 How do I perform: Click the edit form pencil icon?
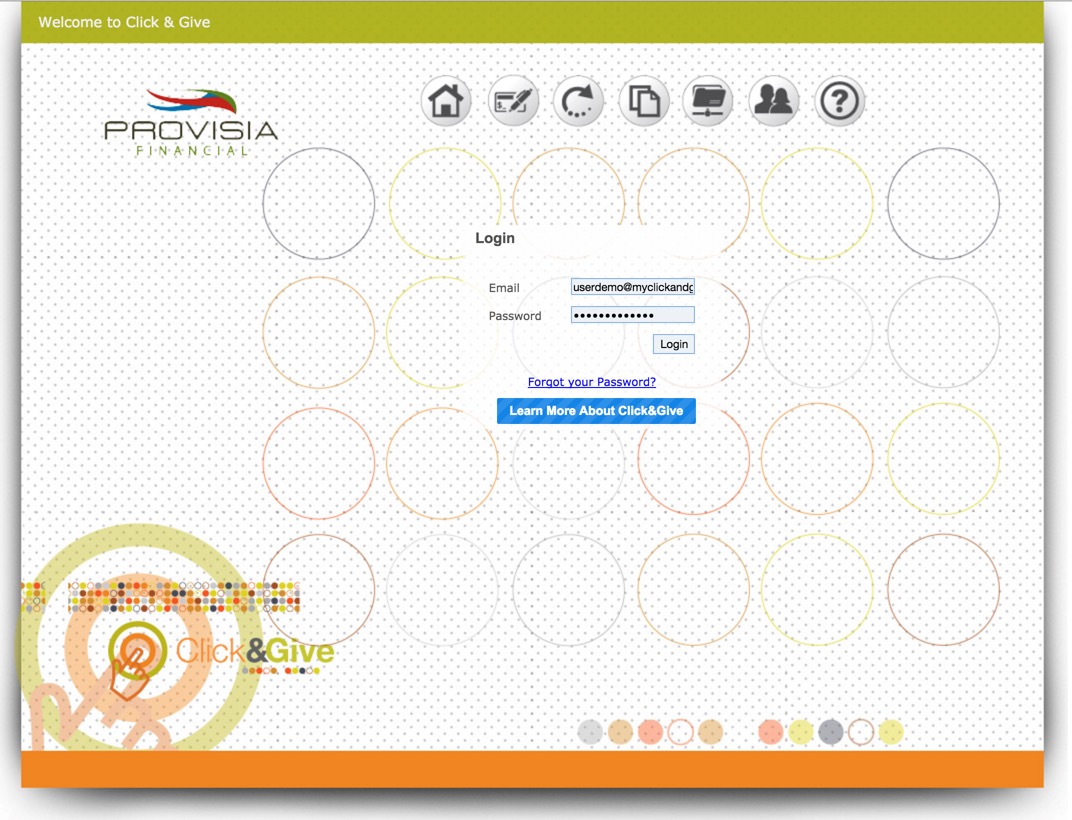pyautogui.click(x=512, y=101)
